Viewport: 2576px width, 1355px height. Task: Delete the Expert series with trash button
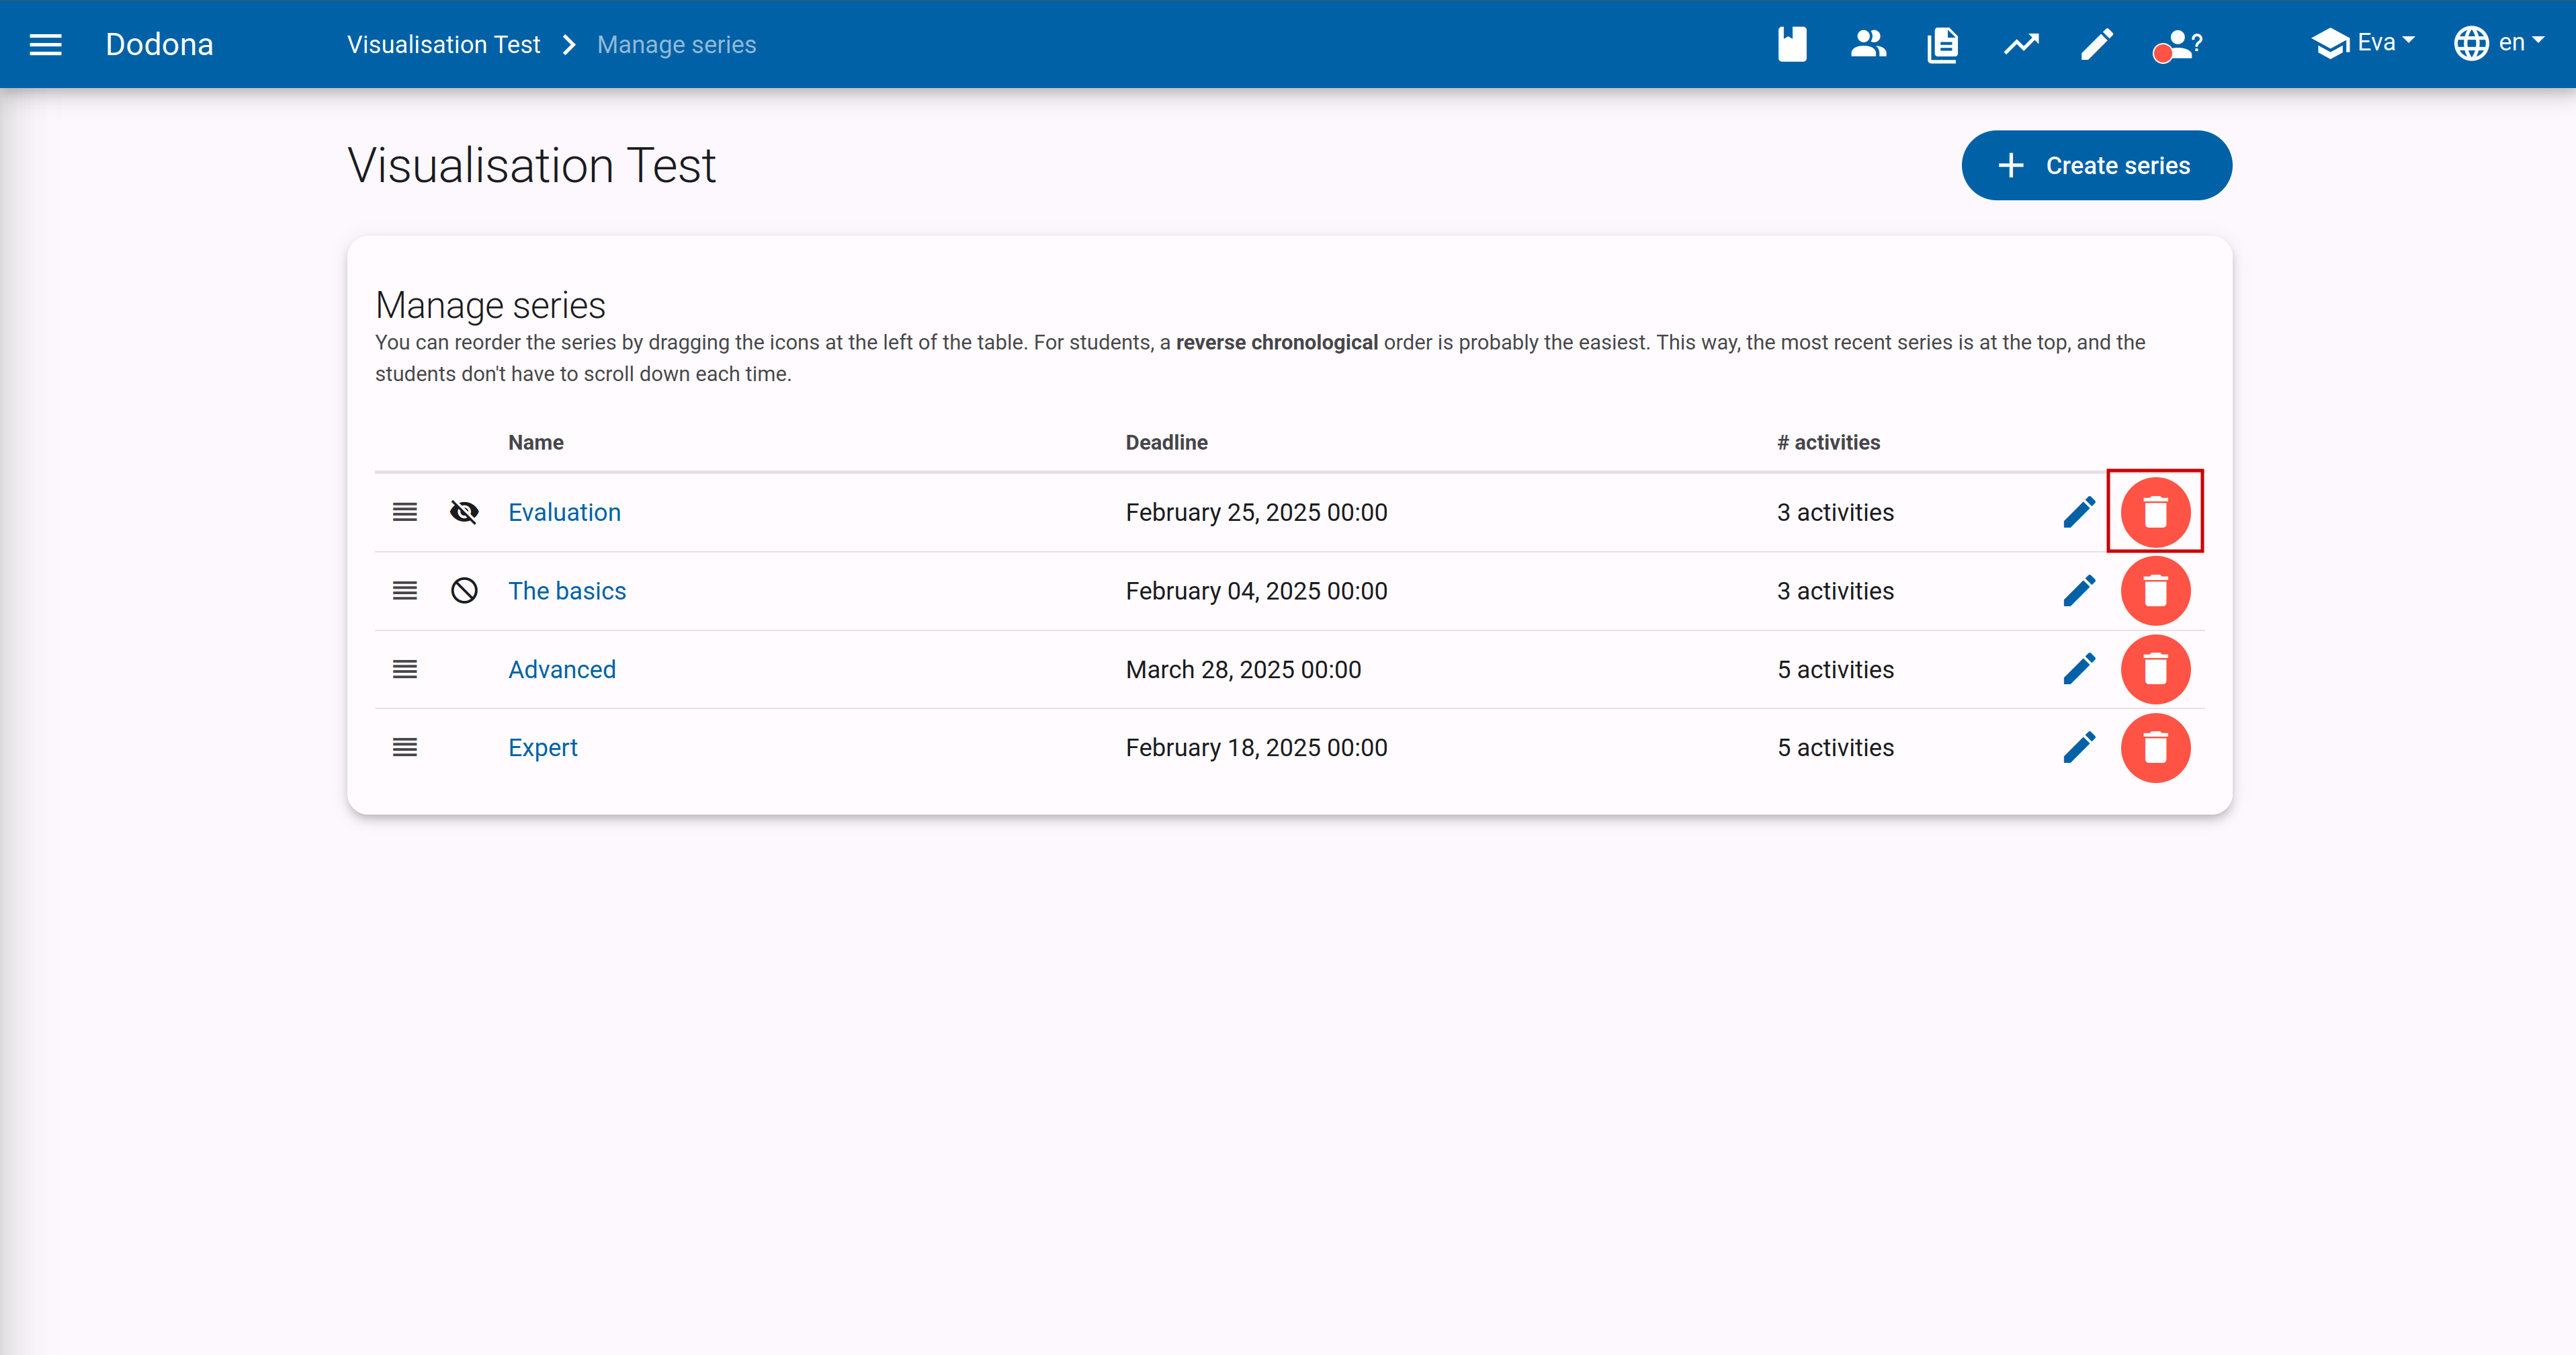[2155, 747]
